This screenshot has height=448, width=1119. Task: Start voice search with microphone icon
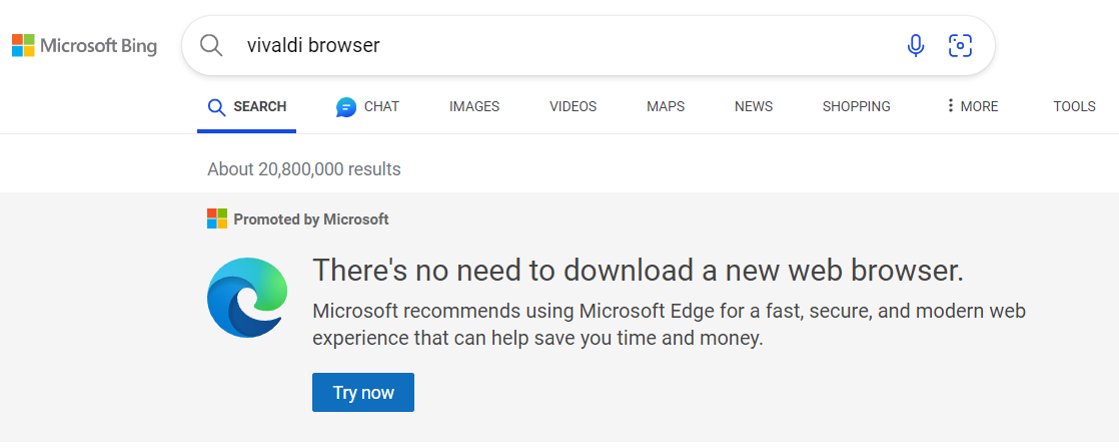tap(915, 46)
